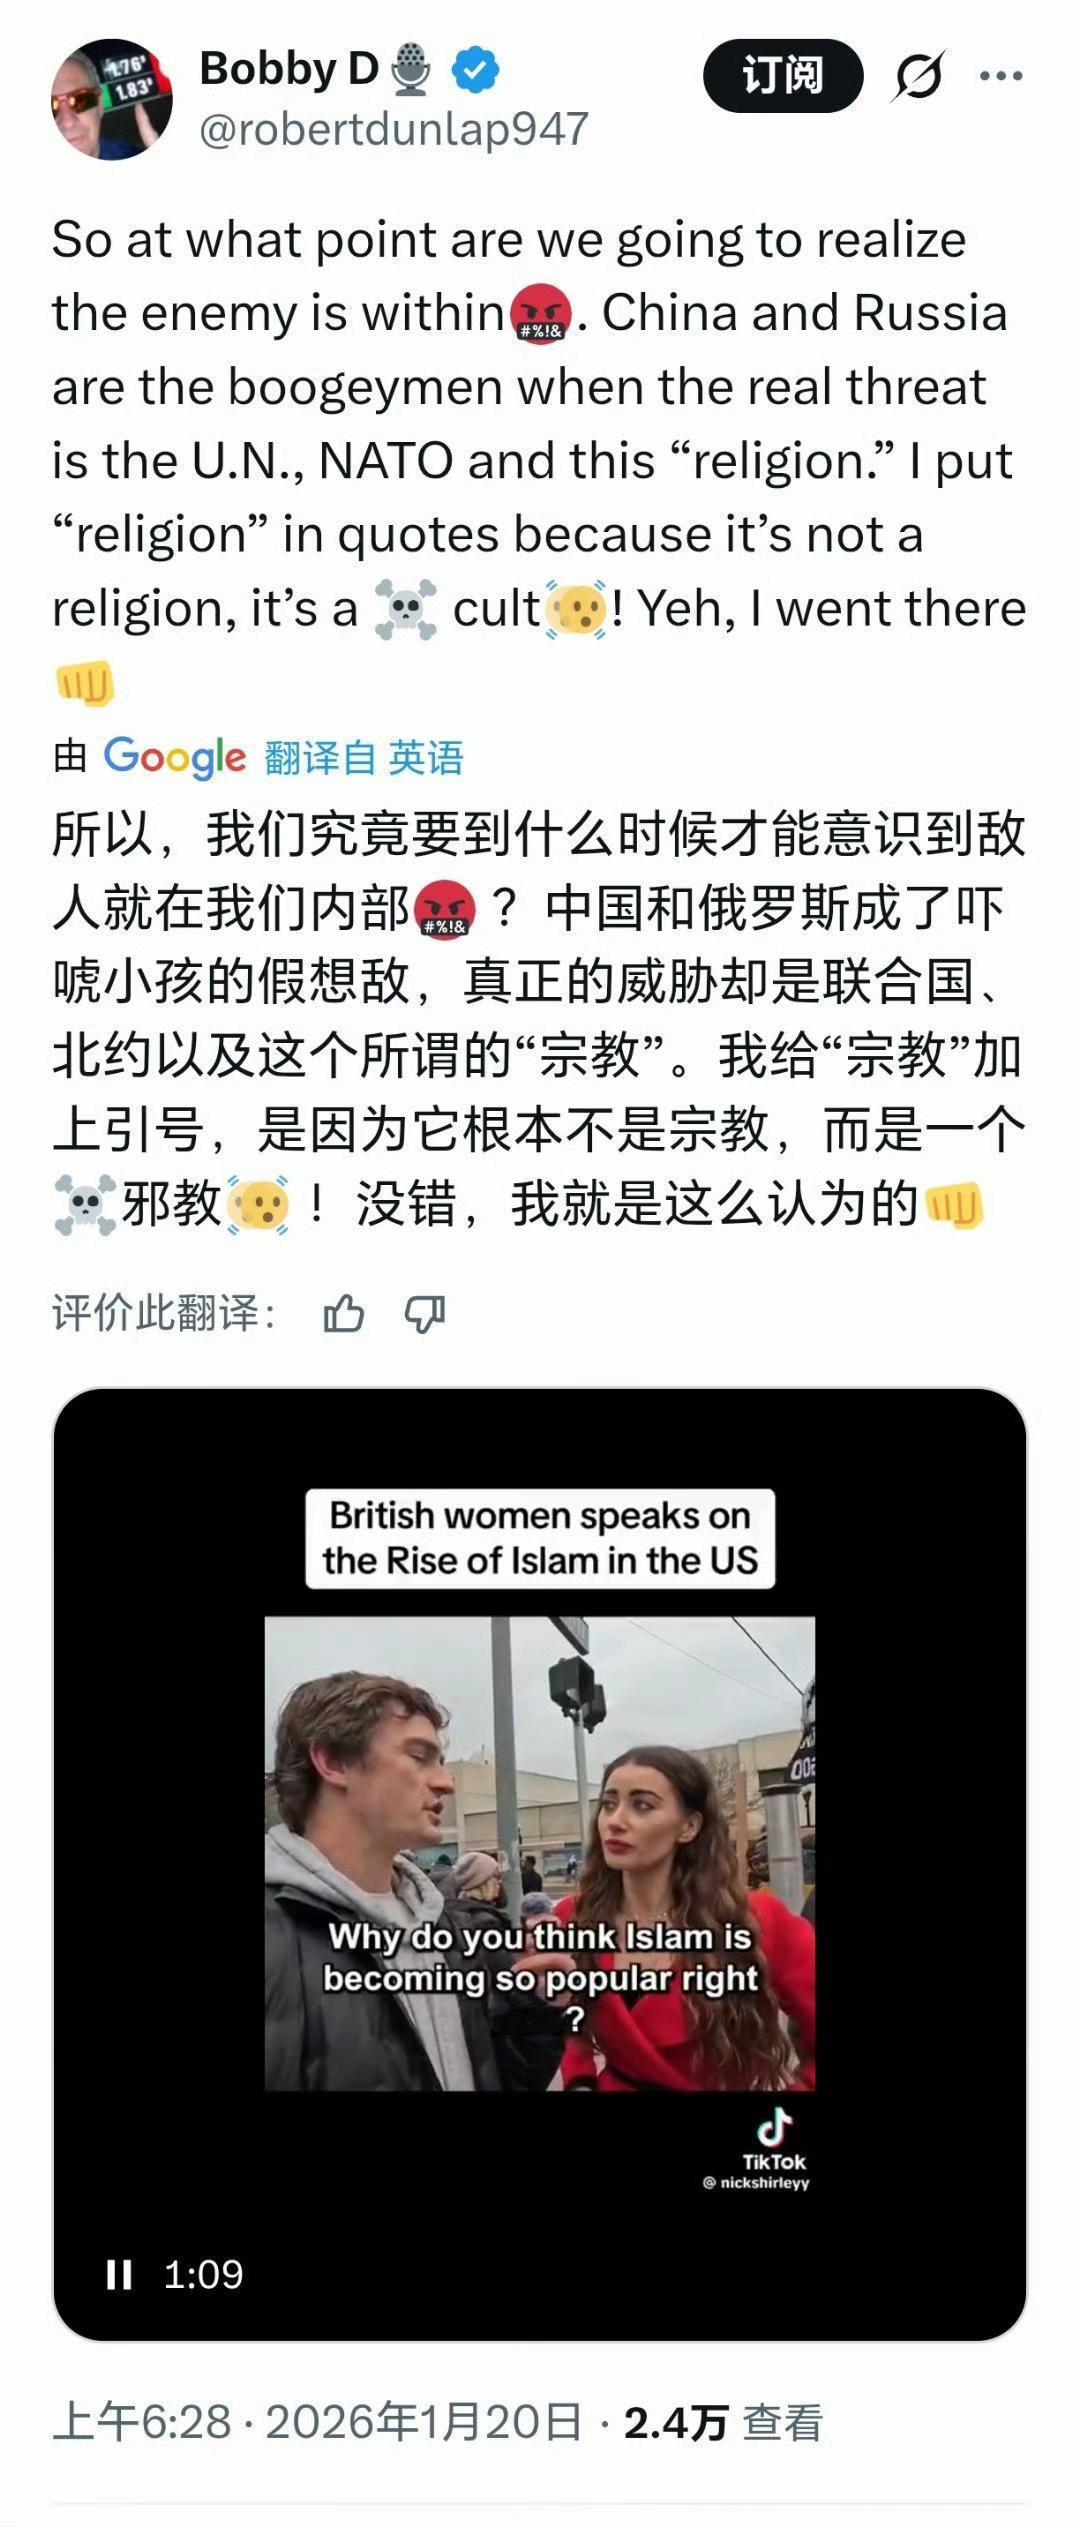Open the three-dot more options menu
Viewport: 1080px width, 2527px height.
point(1001,76)
